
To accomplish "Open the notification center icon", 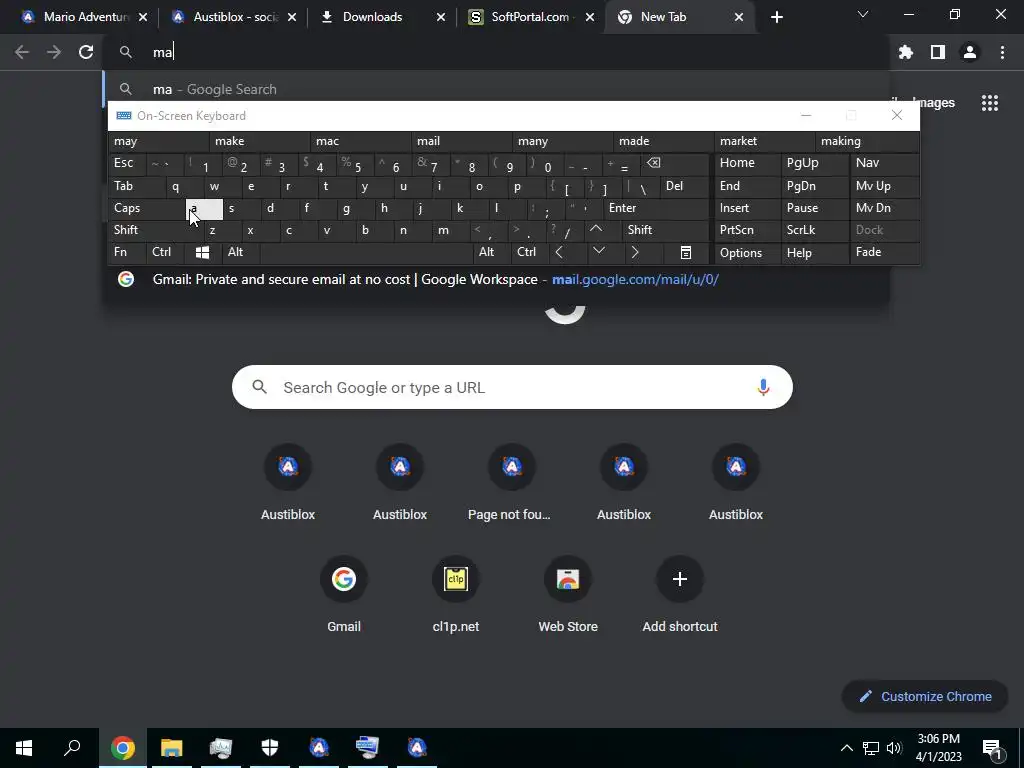I will point(991,748).
